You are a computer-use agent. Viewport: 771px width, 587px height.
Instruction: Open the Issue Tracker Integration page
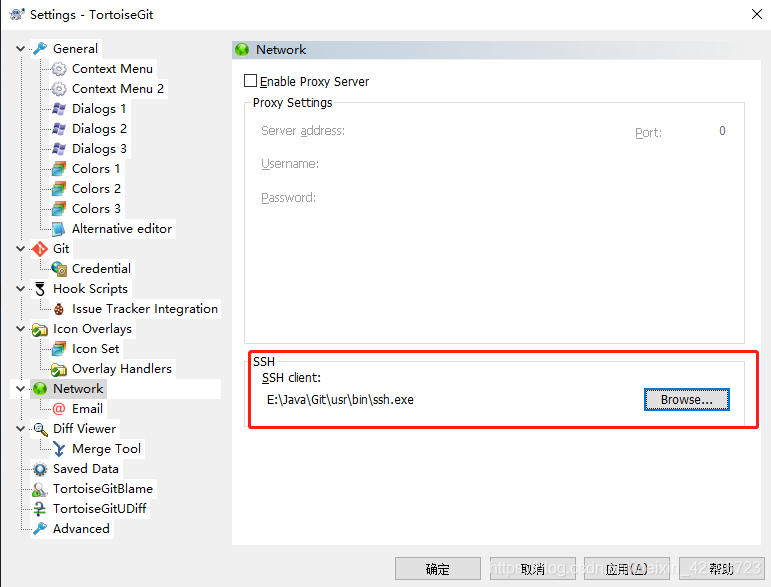[145, 309]
